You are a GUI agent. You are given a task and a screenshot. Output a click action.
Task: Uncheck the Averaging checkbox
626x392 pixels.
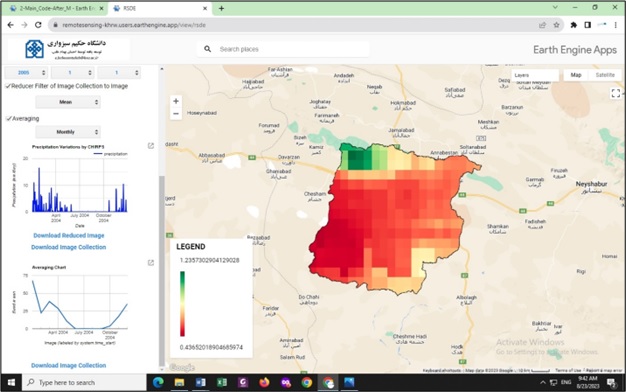point(8,119)
